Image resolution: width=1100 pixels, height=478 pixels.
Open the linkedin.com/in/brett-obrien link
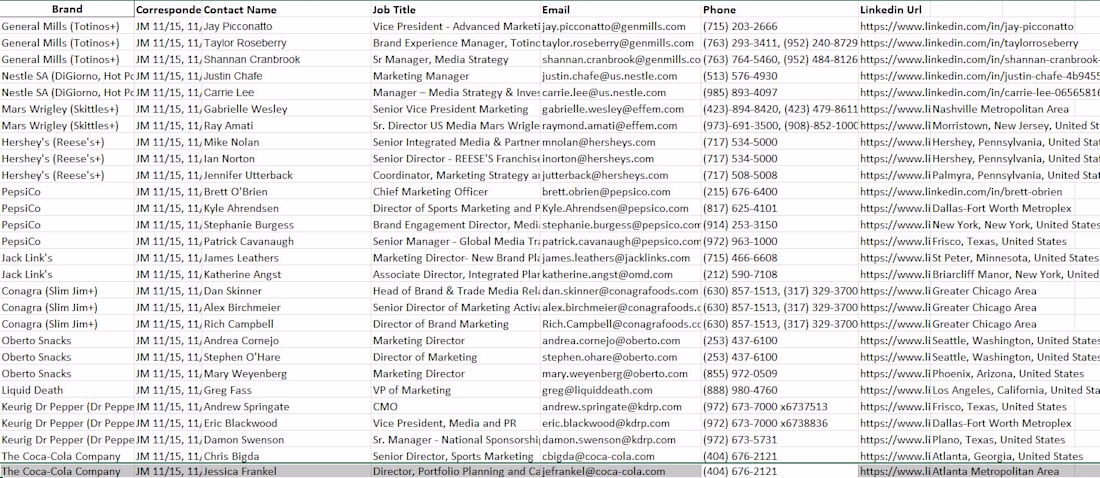pos(960,192)
